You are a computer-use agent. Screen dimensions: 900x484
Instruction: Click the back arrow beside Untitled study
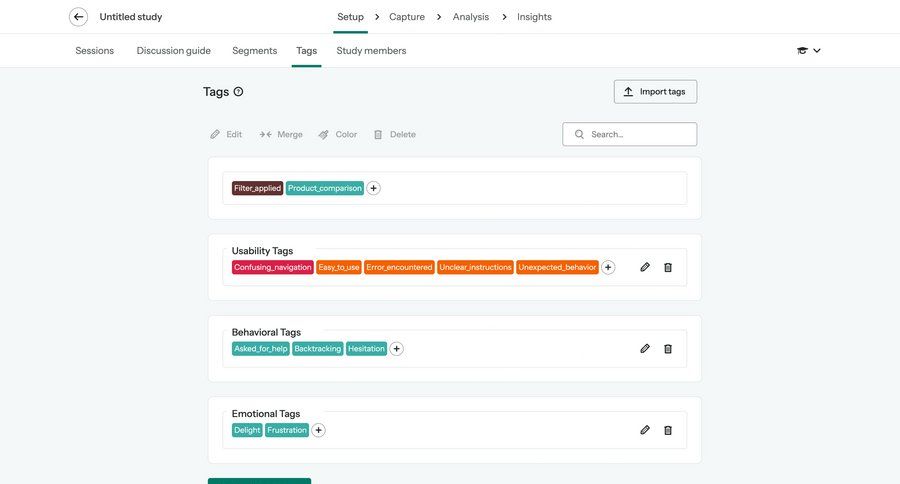78,17
